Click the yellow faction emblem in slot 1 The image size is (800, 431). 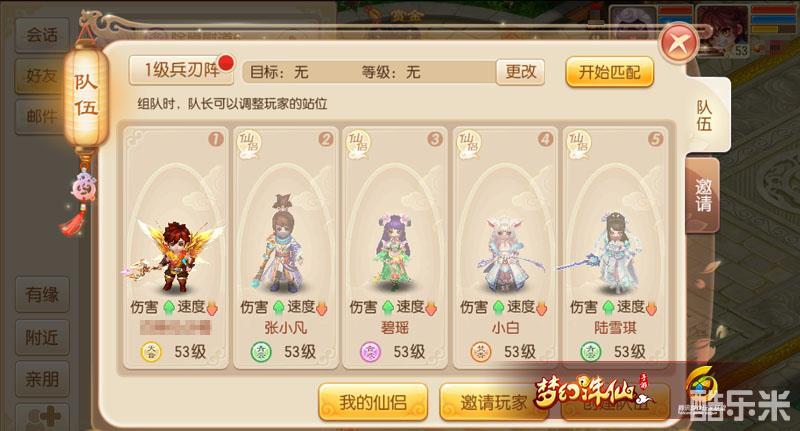[x=151, y=351]
